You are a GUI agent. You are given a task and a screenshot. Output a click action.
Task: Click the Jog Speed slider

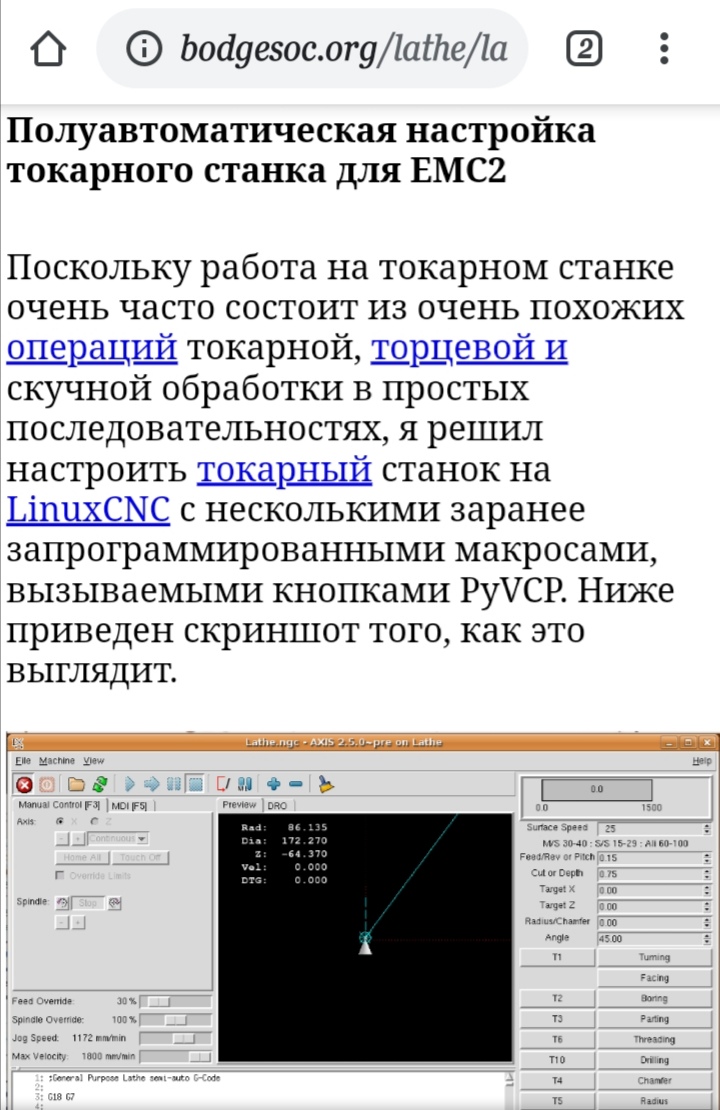[x=176, y=1039]
